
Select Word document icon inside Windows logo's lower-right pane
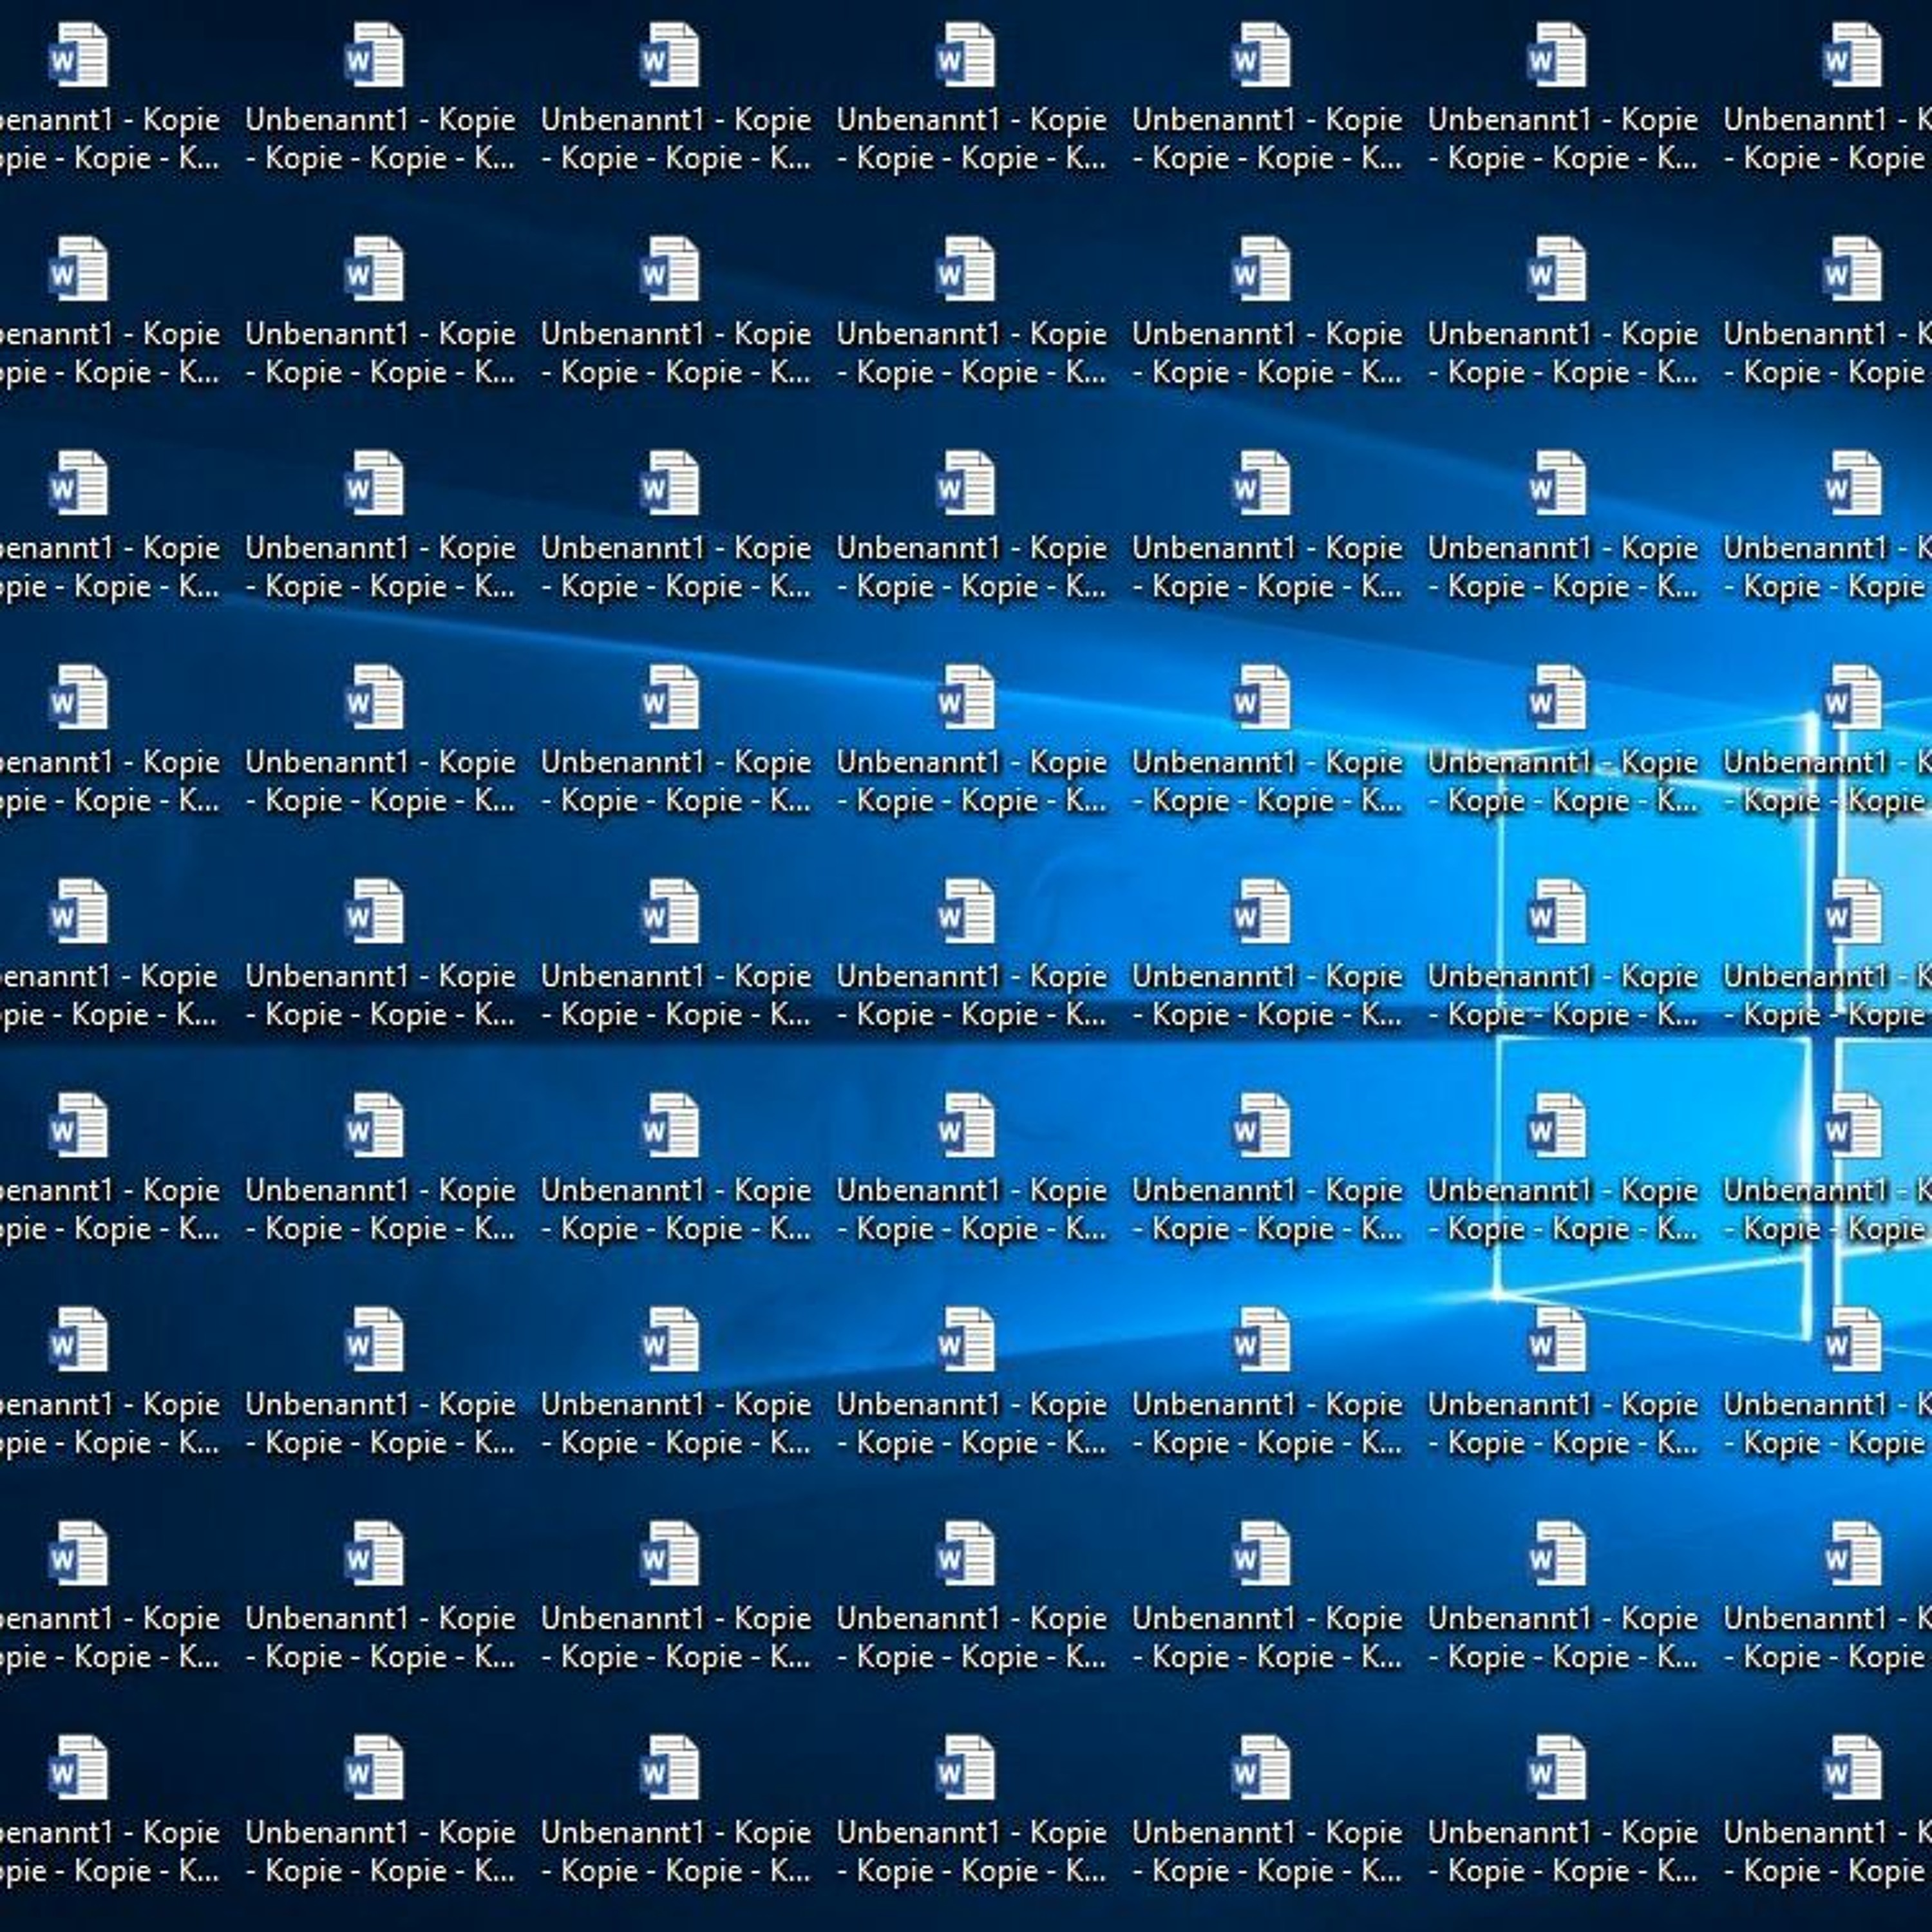click(x=1853, y=1125)
